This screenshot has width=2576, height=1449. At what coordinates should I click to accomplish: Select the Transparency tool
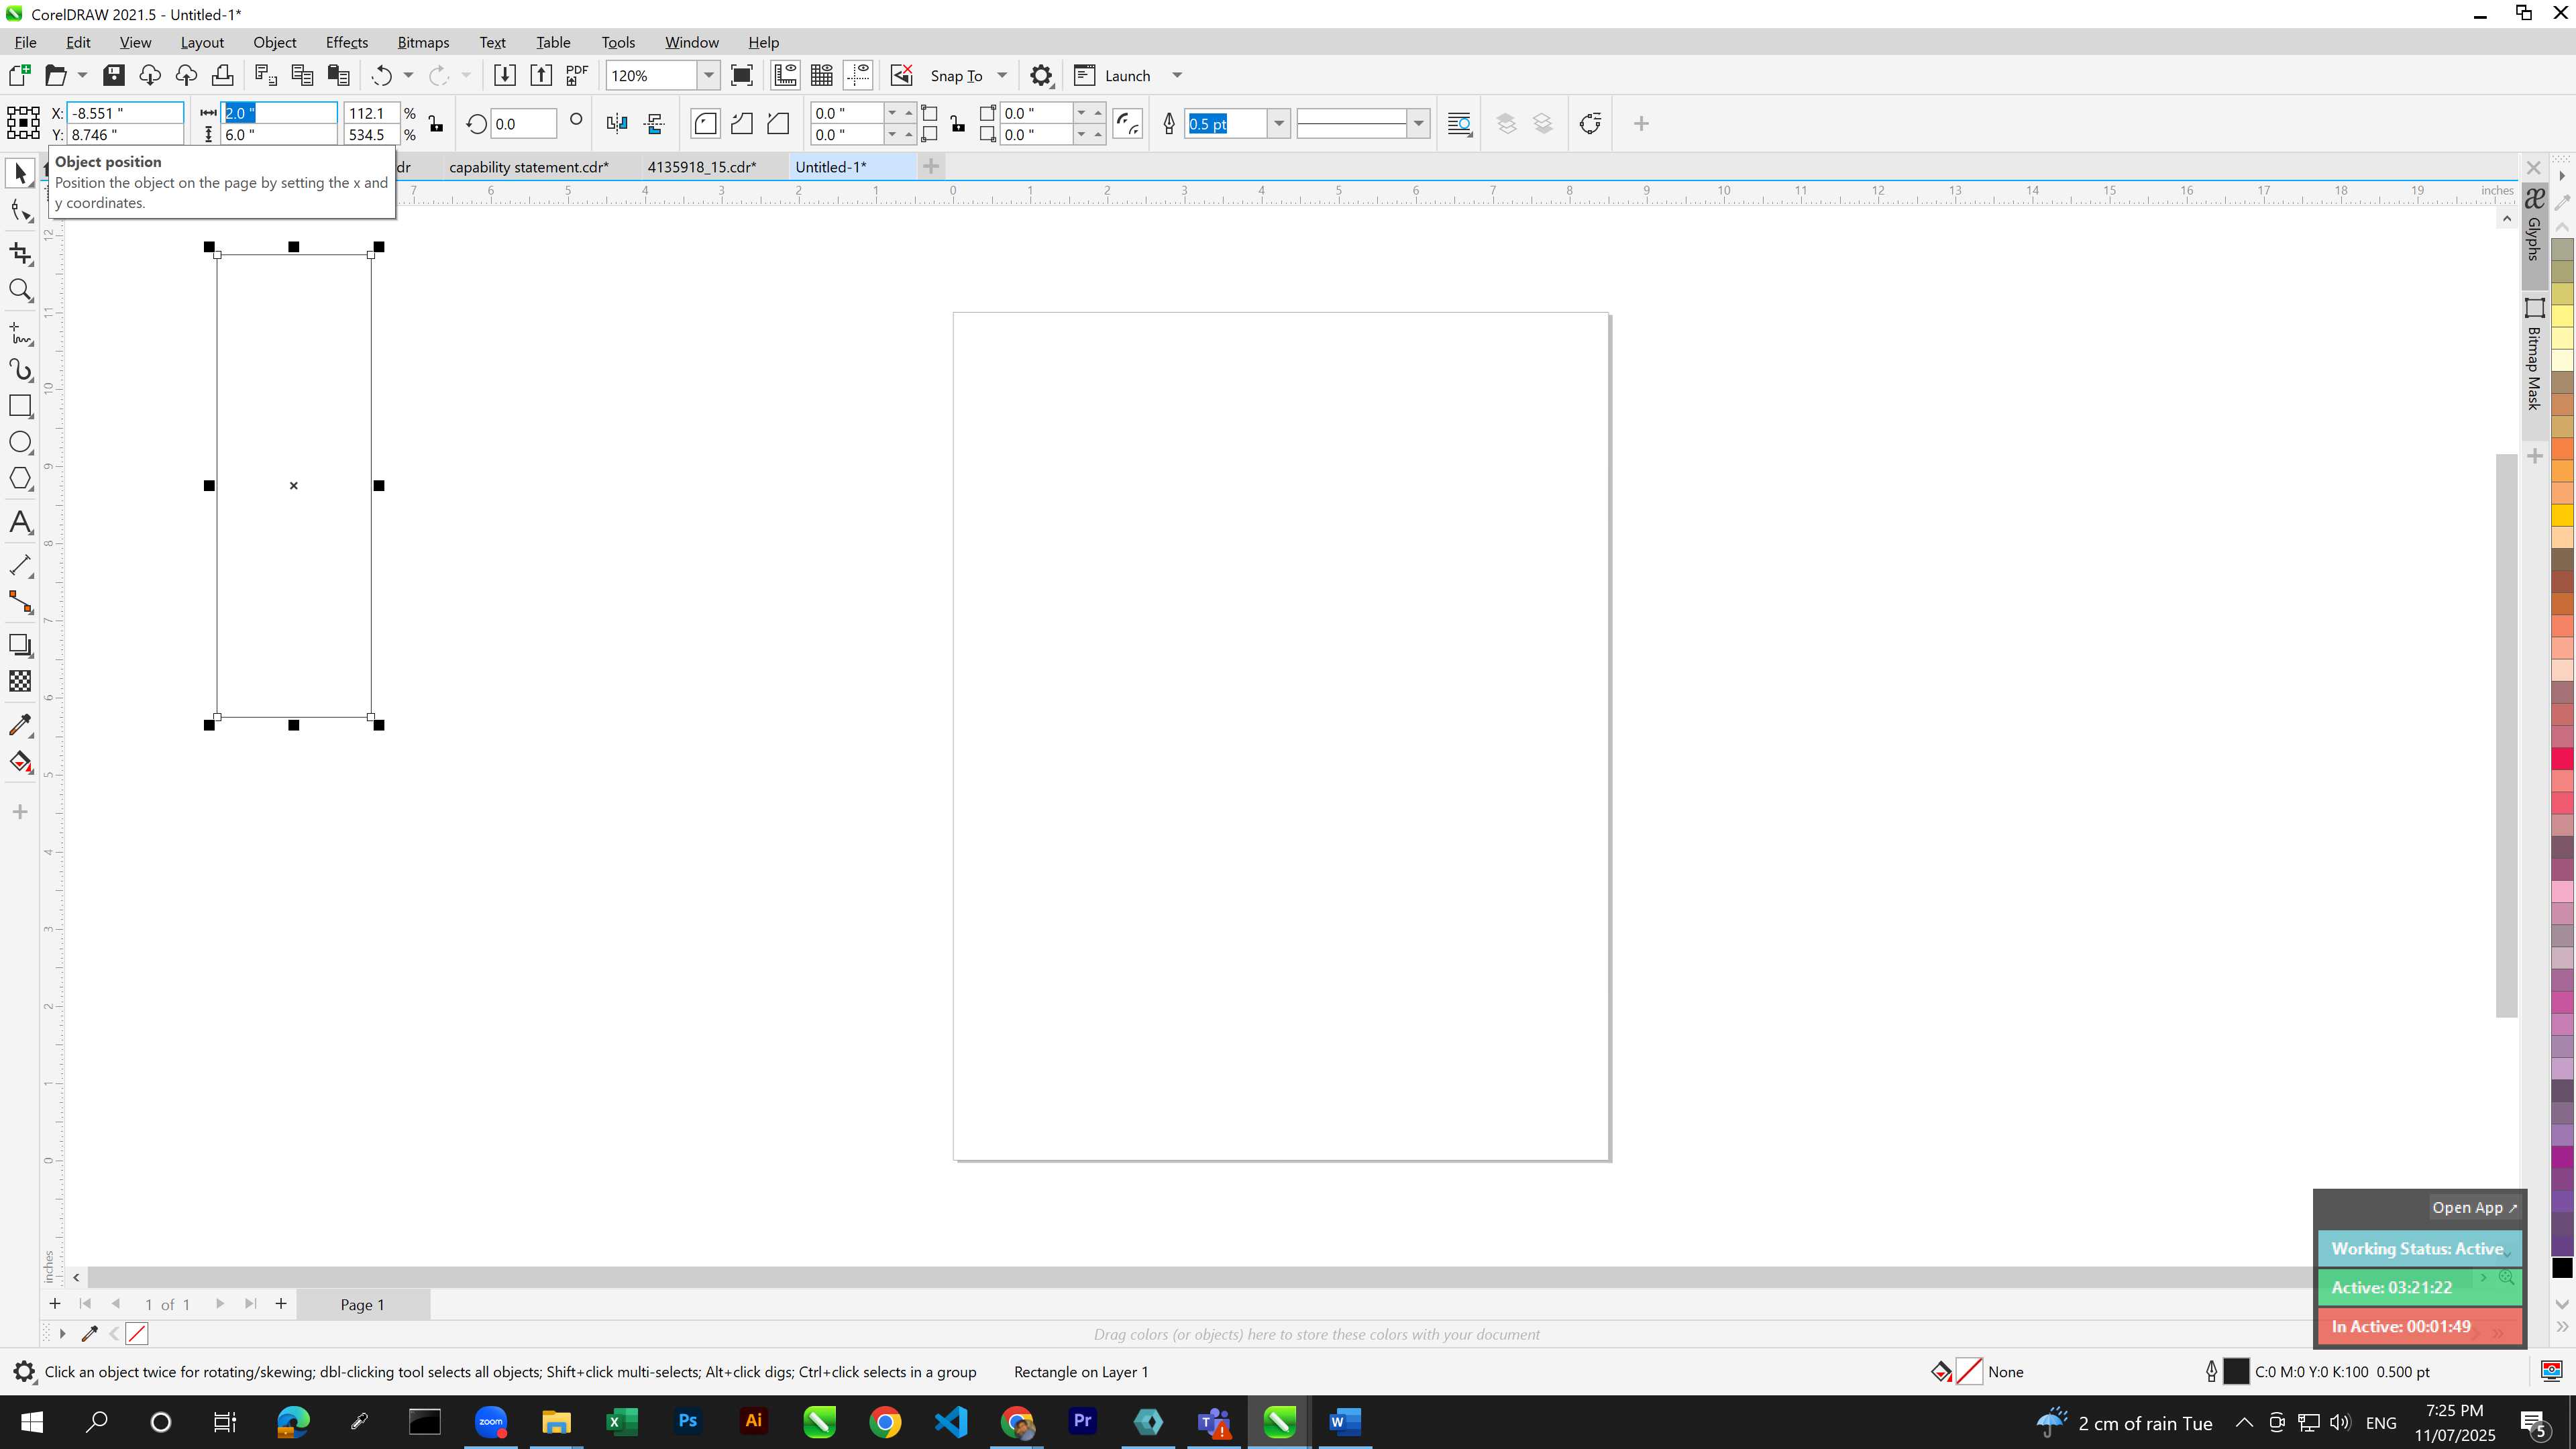[20, 681]
